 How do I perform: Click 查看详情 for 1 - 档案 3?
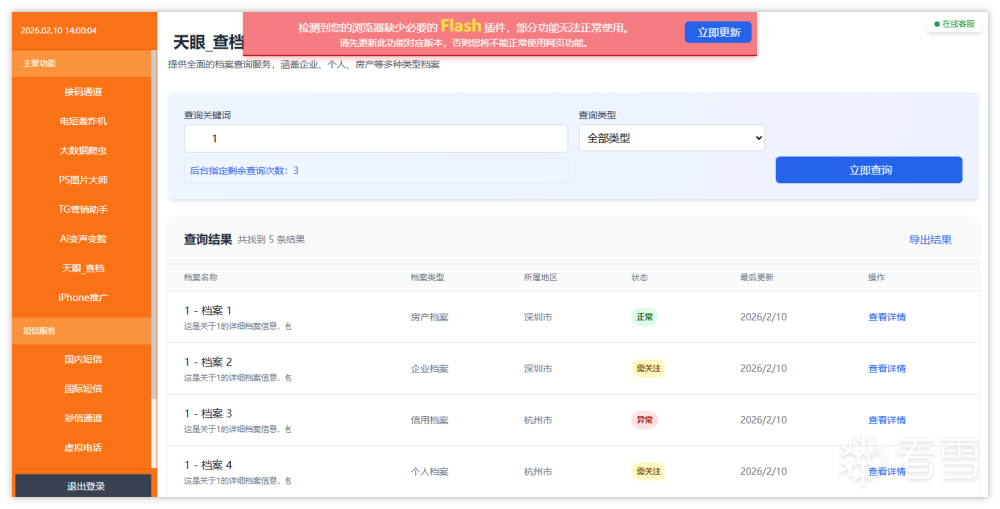[886, 420]
